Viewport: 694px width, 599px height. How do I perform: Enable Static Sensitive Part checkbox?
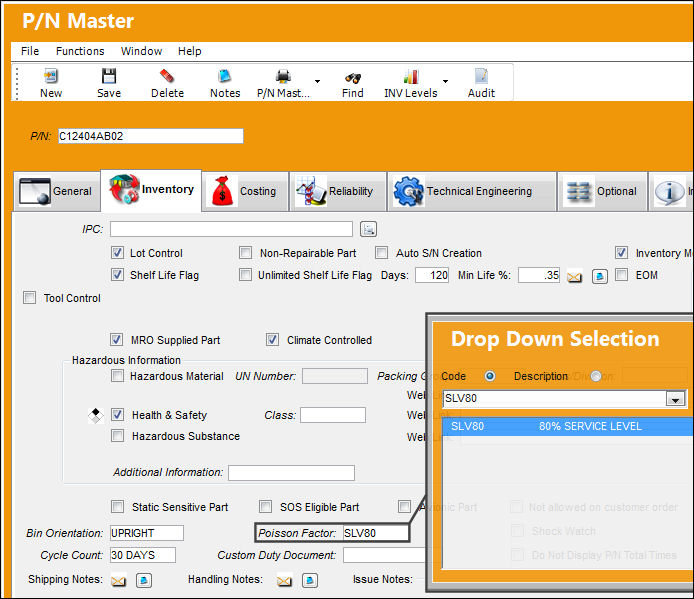tap(117, 506)
